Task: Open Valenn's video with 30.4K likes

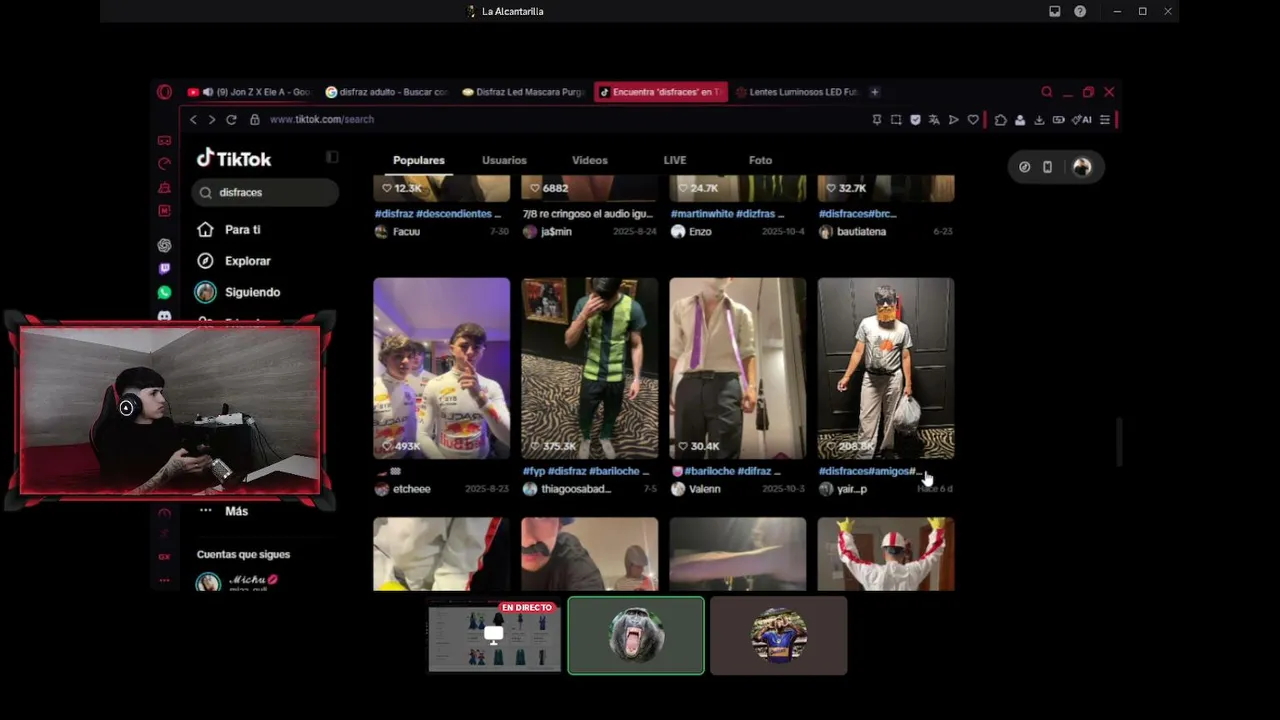Action: click(738, 368)
